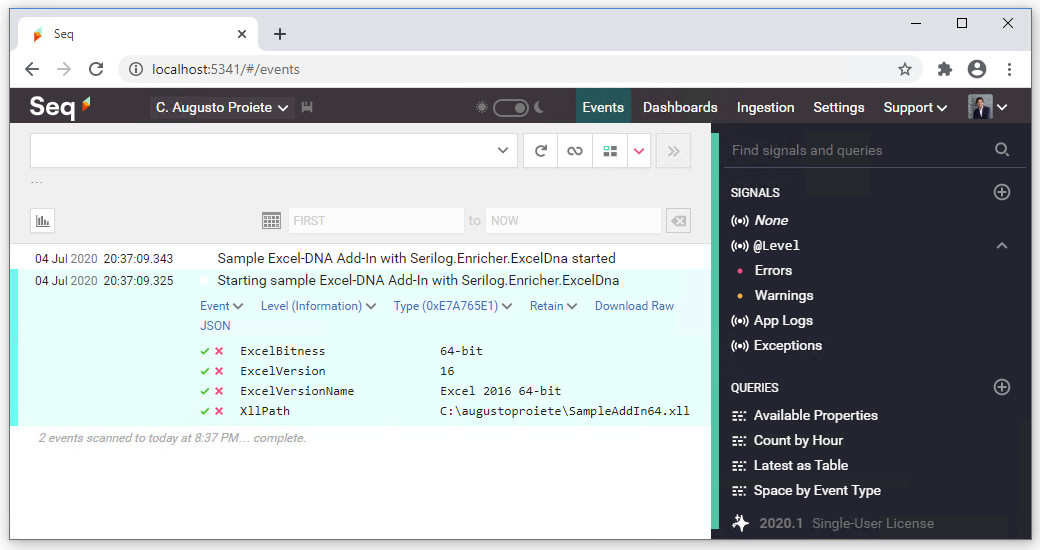1040x550 pixels.
Task: Click the FIRST date range field
Action: pyautogui.click(x=375, y=221)
